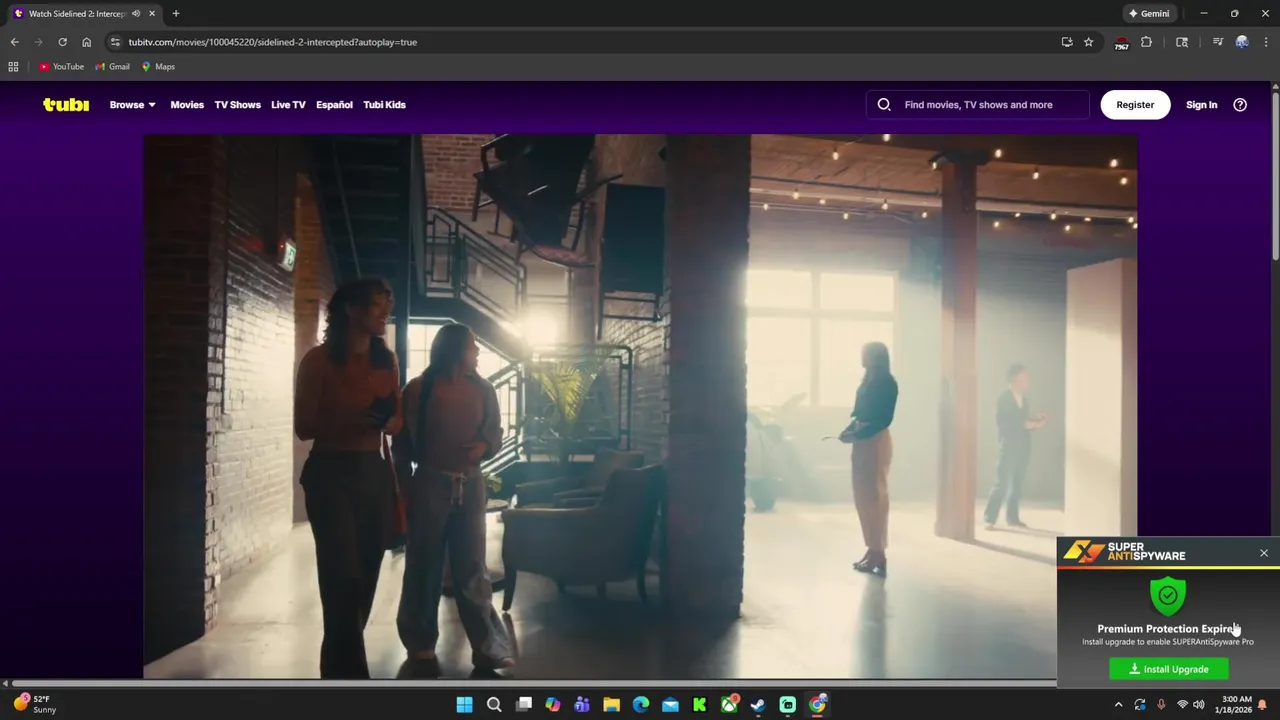This screenshot has width=1280, height=720.
Task: Go back with the browser back arrow
Action: 14,42
